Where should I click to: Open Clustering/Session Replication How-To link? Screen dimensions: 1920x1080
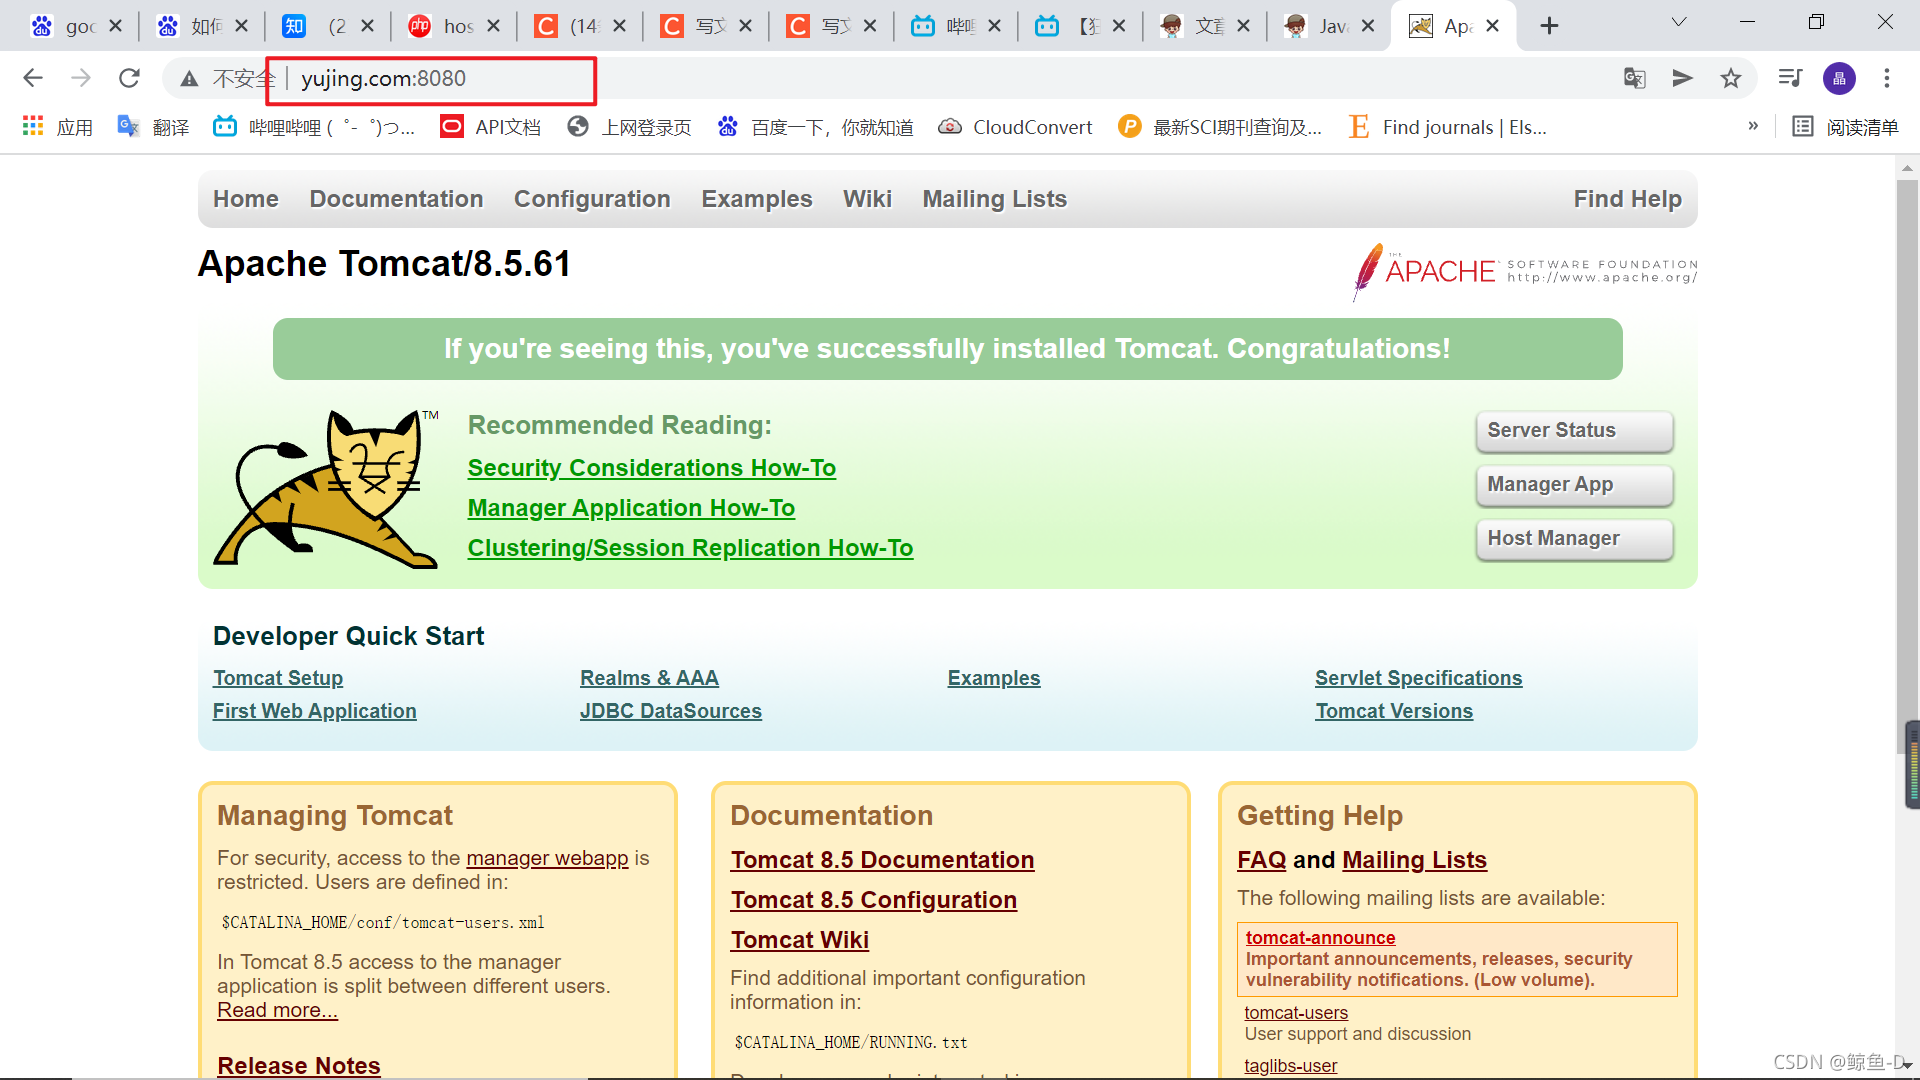[x=690, y=548]
